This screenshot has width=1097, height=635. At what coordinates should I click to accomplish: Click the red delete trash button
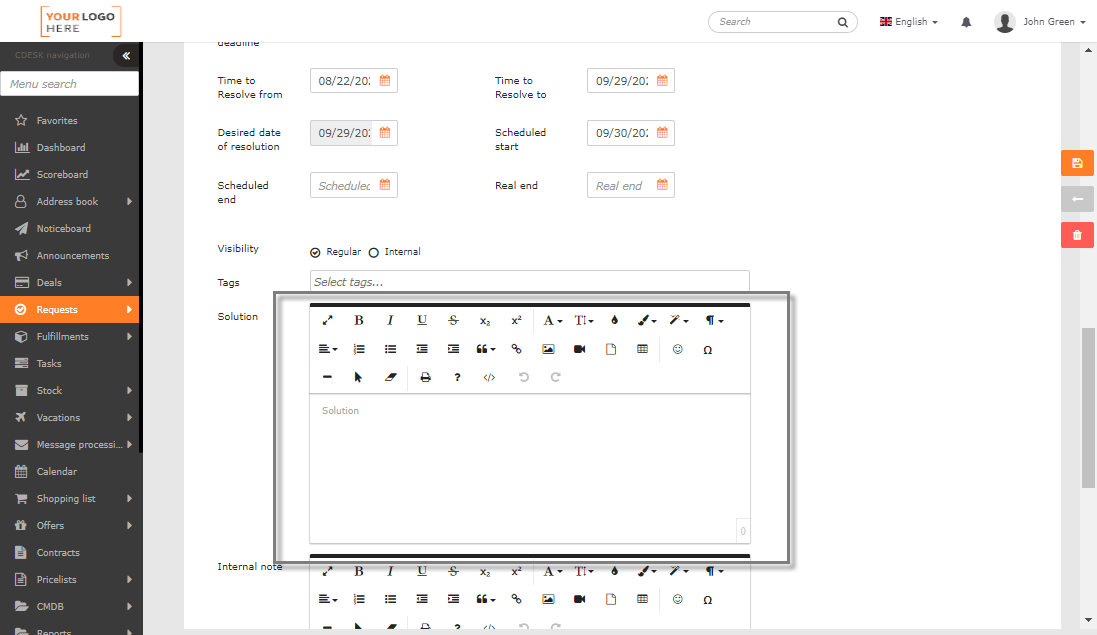1077,235
